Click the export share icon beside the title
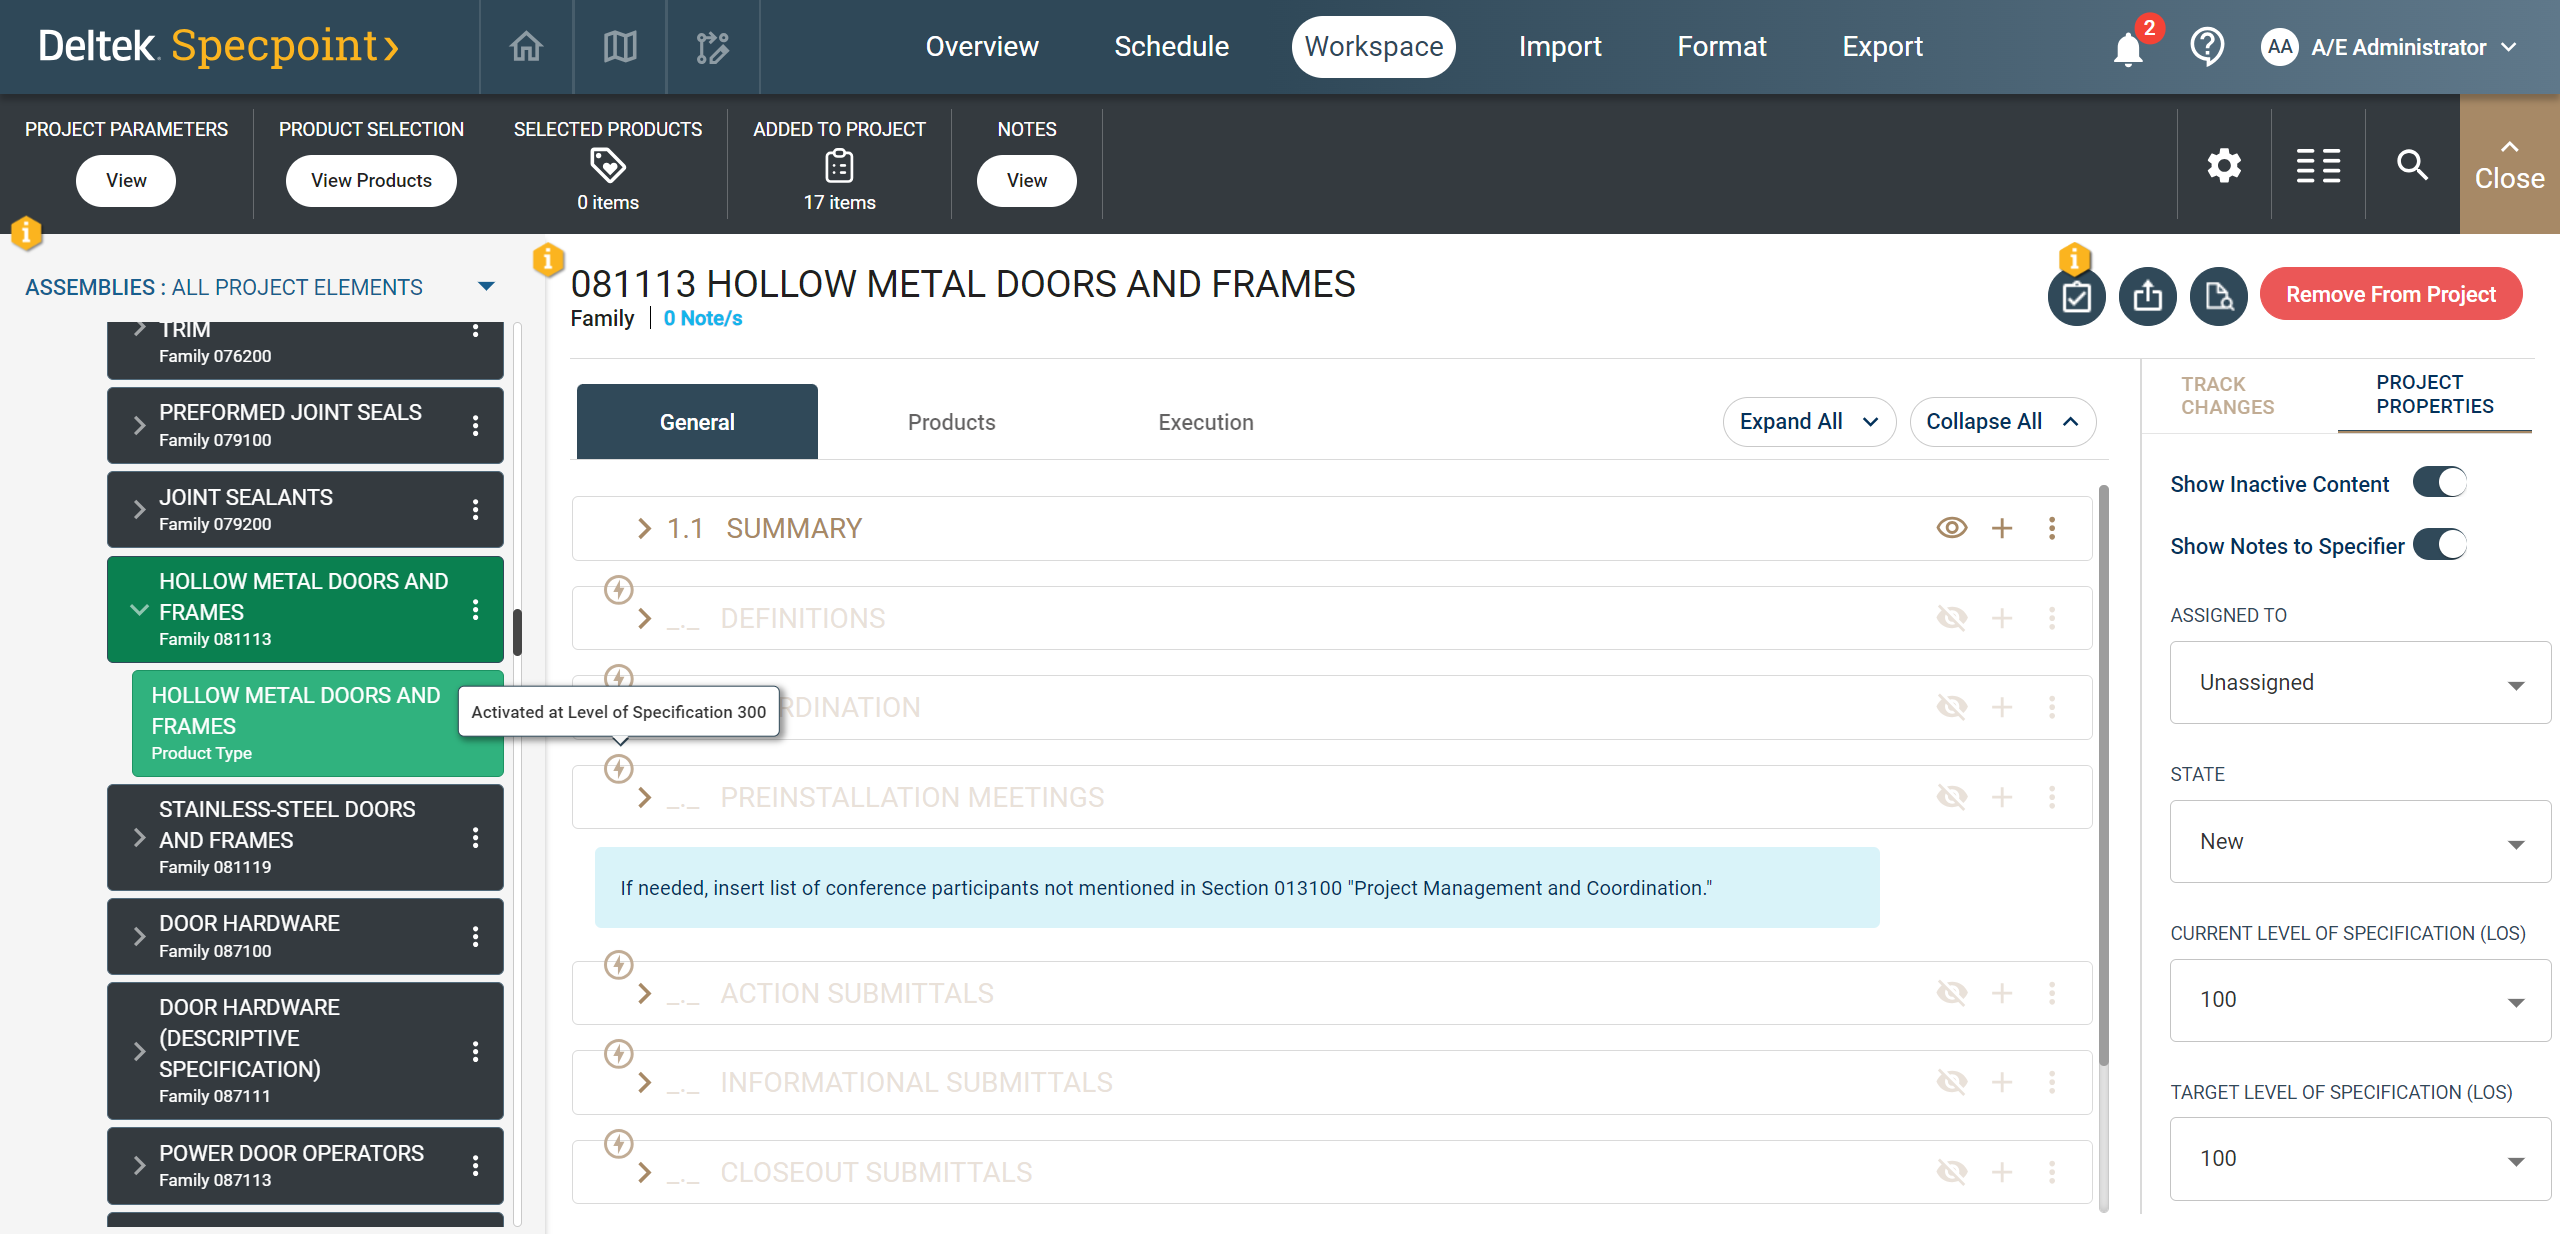 click(x=2147, y=296)
